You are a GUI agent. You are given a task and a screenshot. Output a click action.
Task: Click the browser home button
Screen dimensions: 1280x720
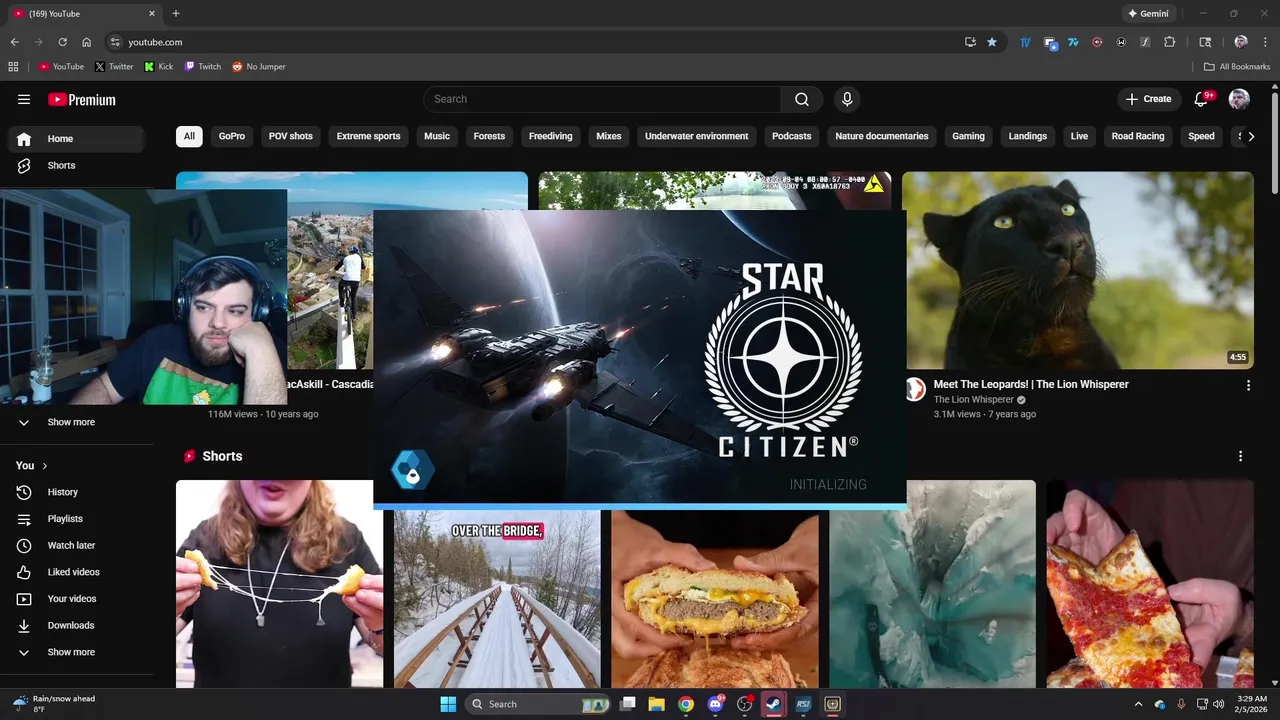click(x=87, y=42)
